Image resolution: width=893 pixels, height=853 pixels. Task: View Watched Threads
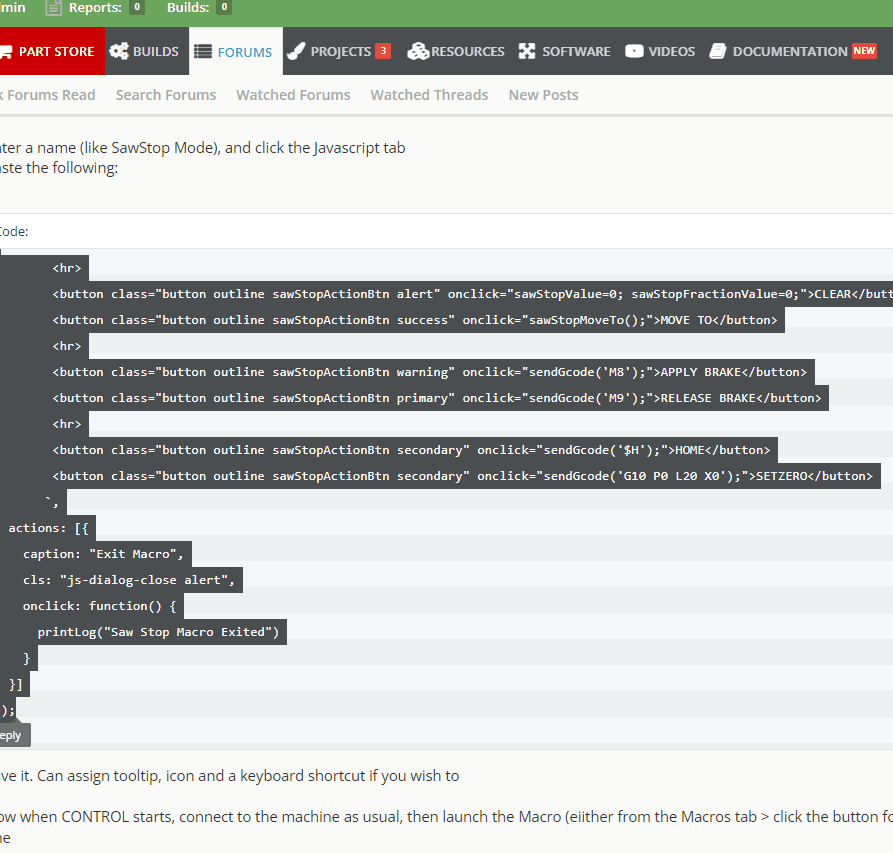click(x=429, y=95)
